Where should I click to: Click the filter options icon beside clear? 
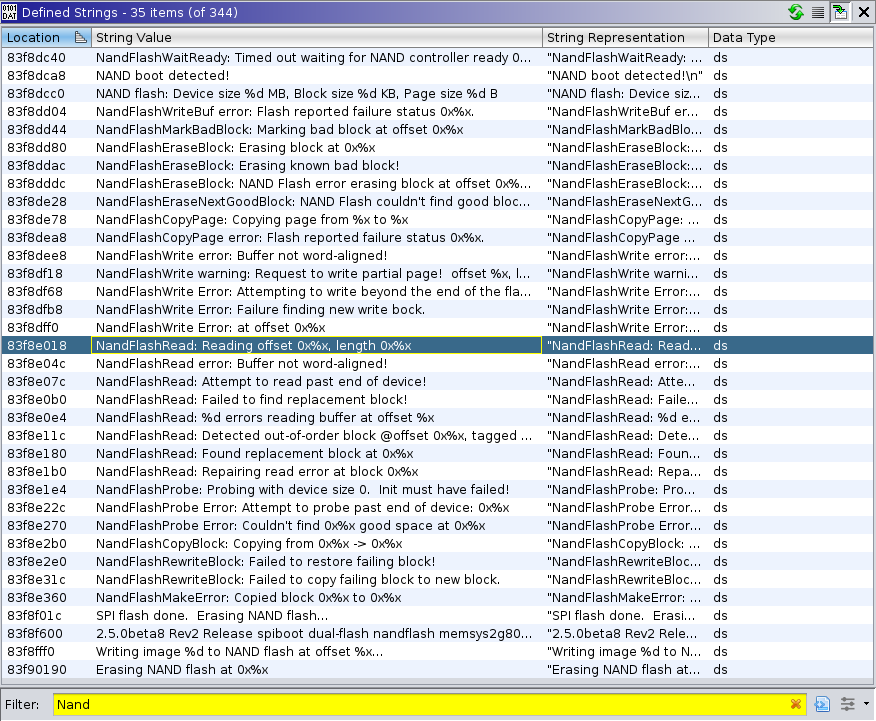coord(822,704)
